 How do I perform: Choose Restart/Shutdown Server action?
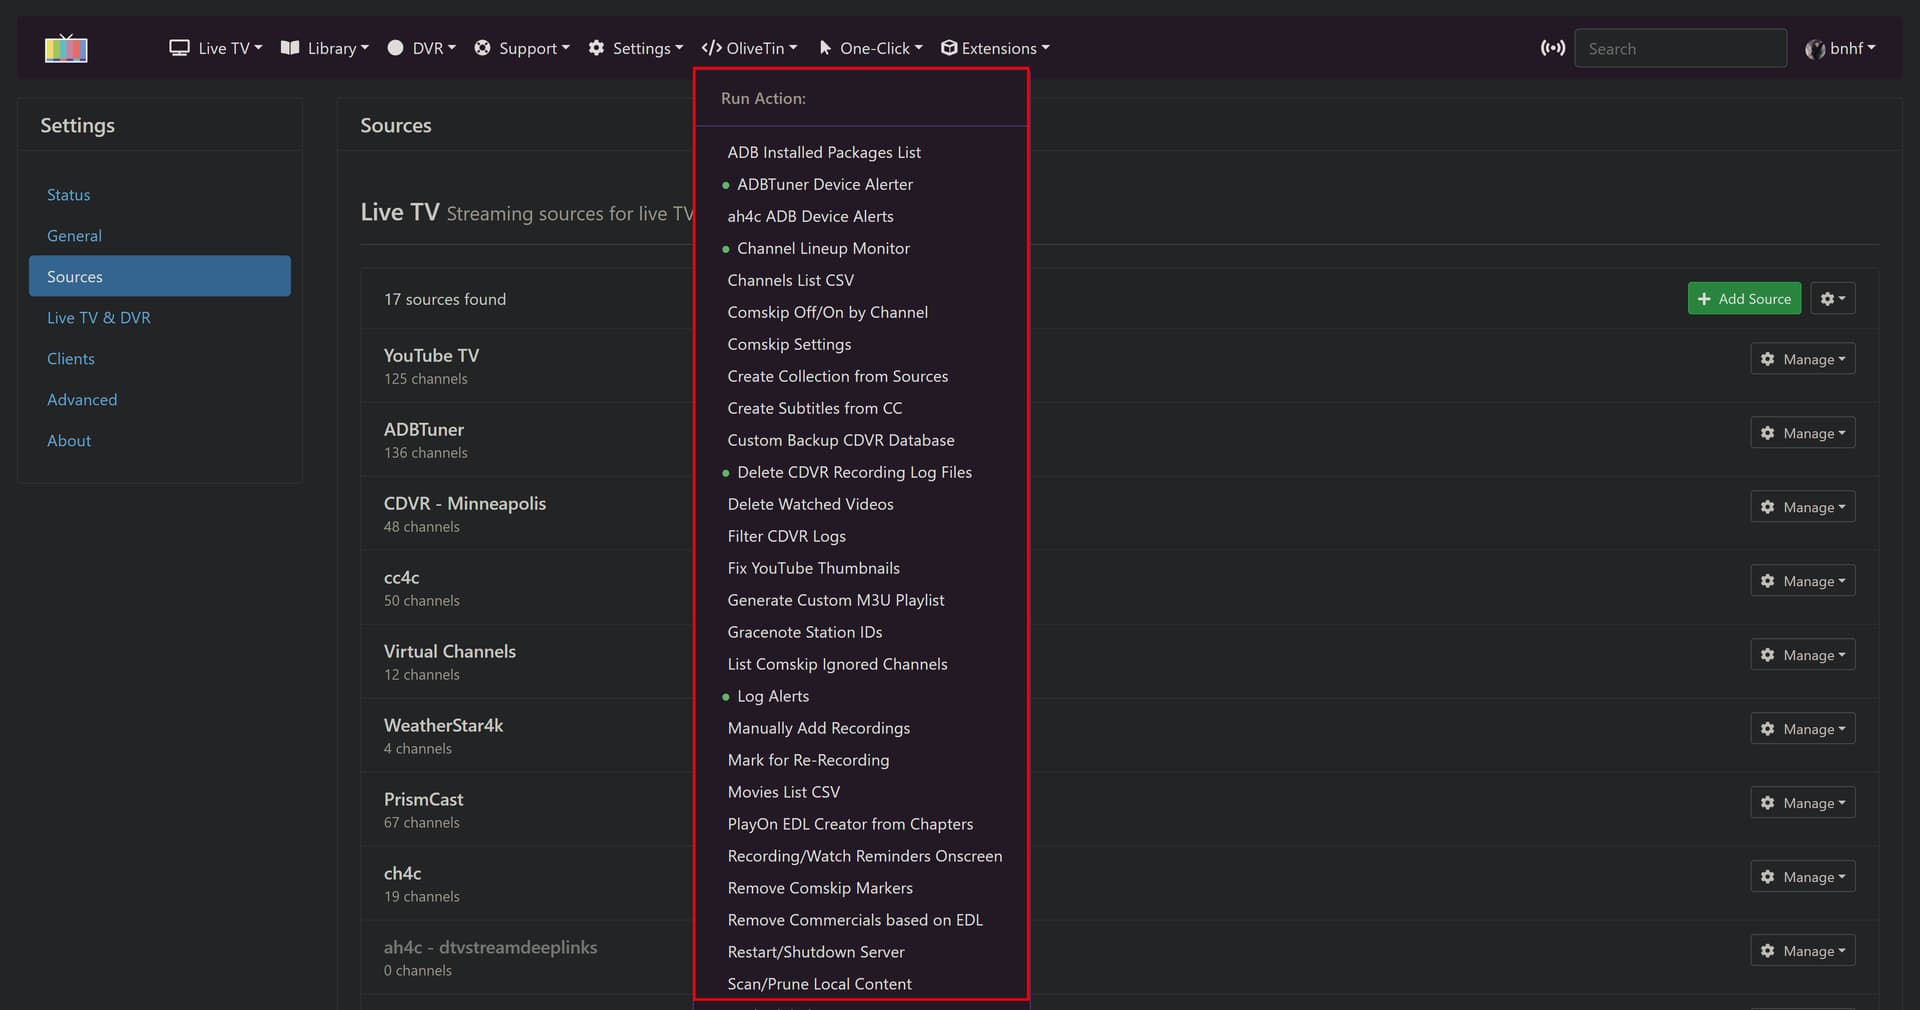(x=816, y=952)
